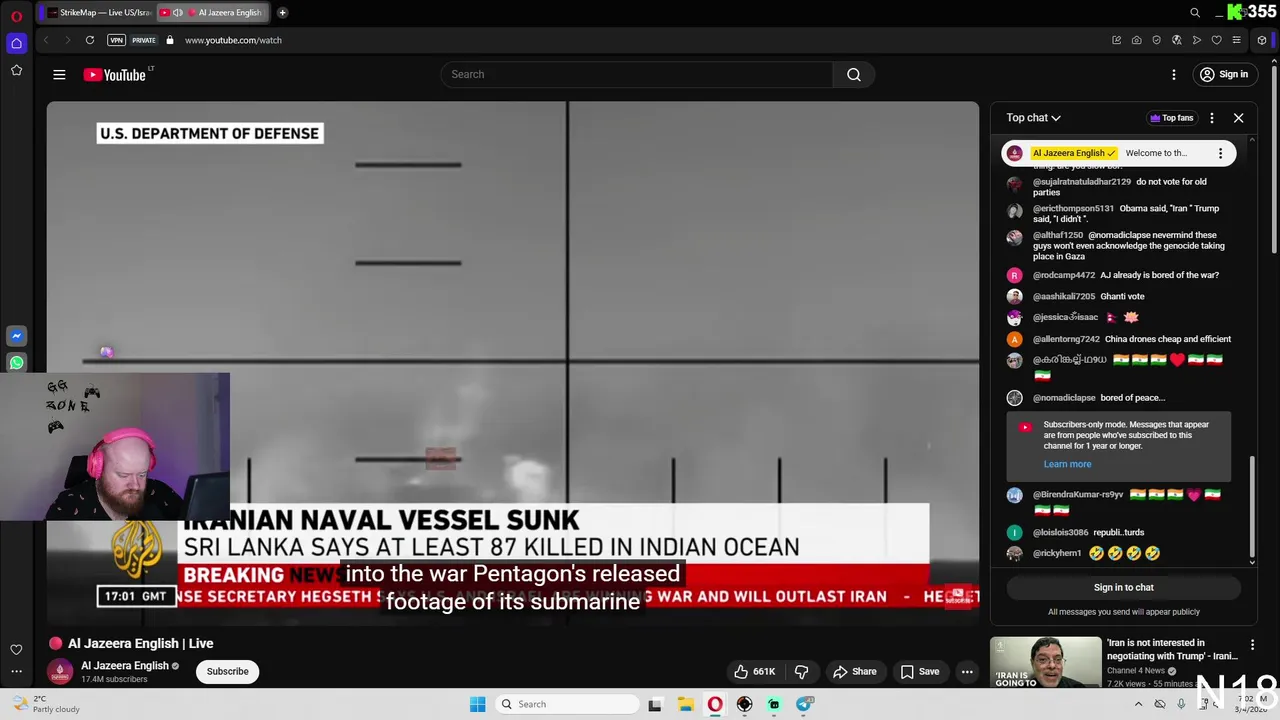
Task: Click the YouTube search input field
Action: [x=636, y=74]
